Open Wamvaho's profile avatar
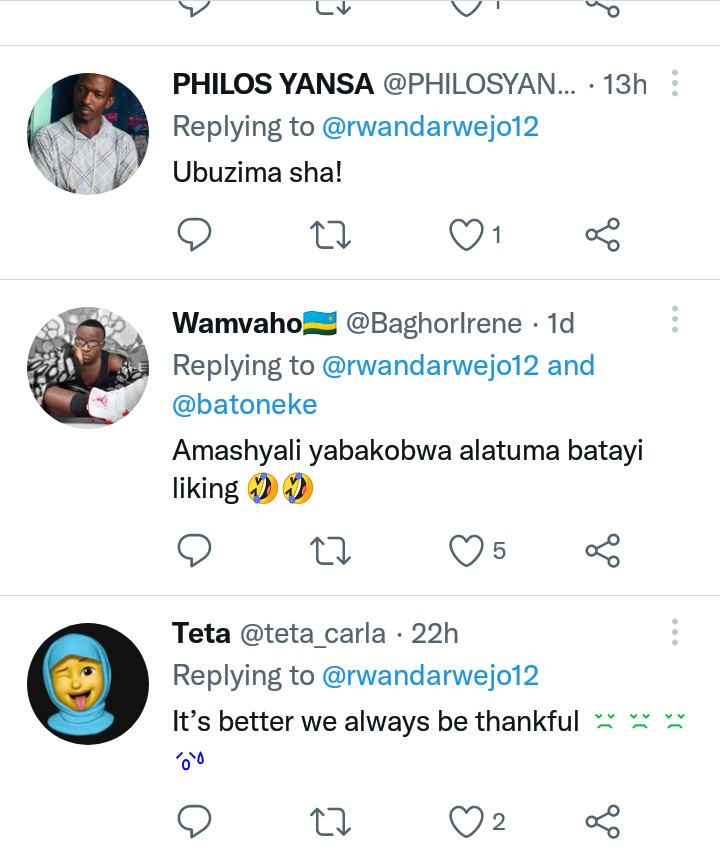Image resolution: width=720 pixels, height=864 pixels. tap(87, 368)
